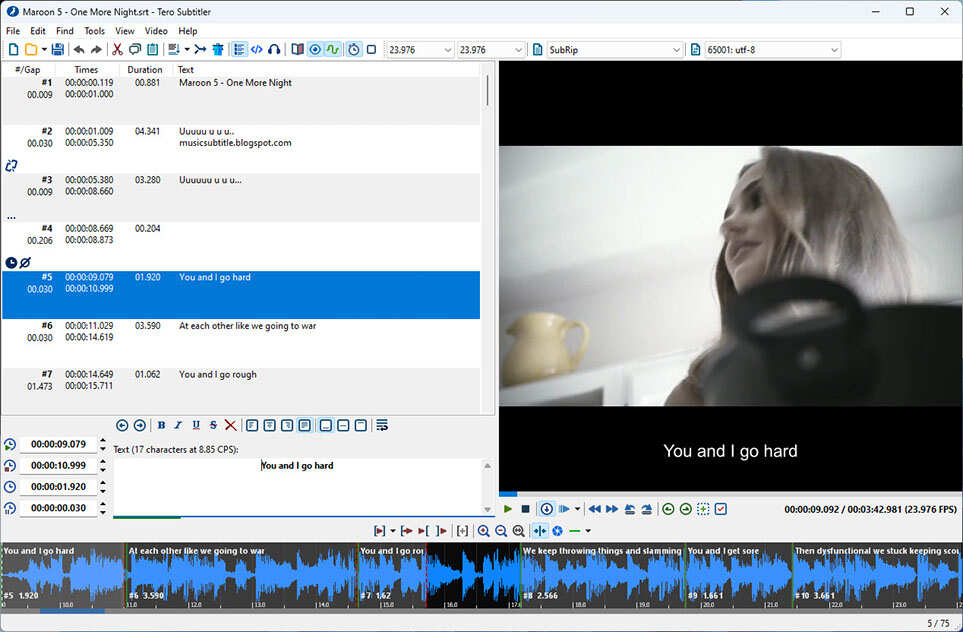Image resolution: width=963 pixels, height=632 pixels.
Task: Open the Tools menu
Action: point(95,31)
